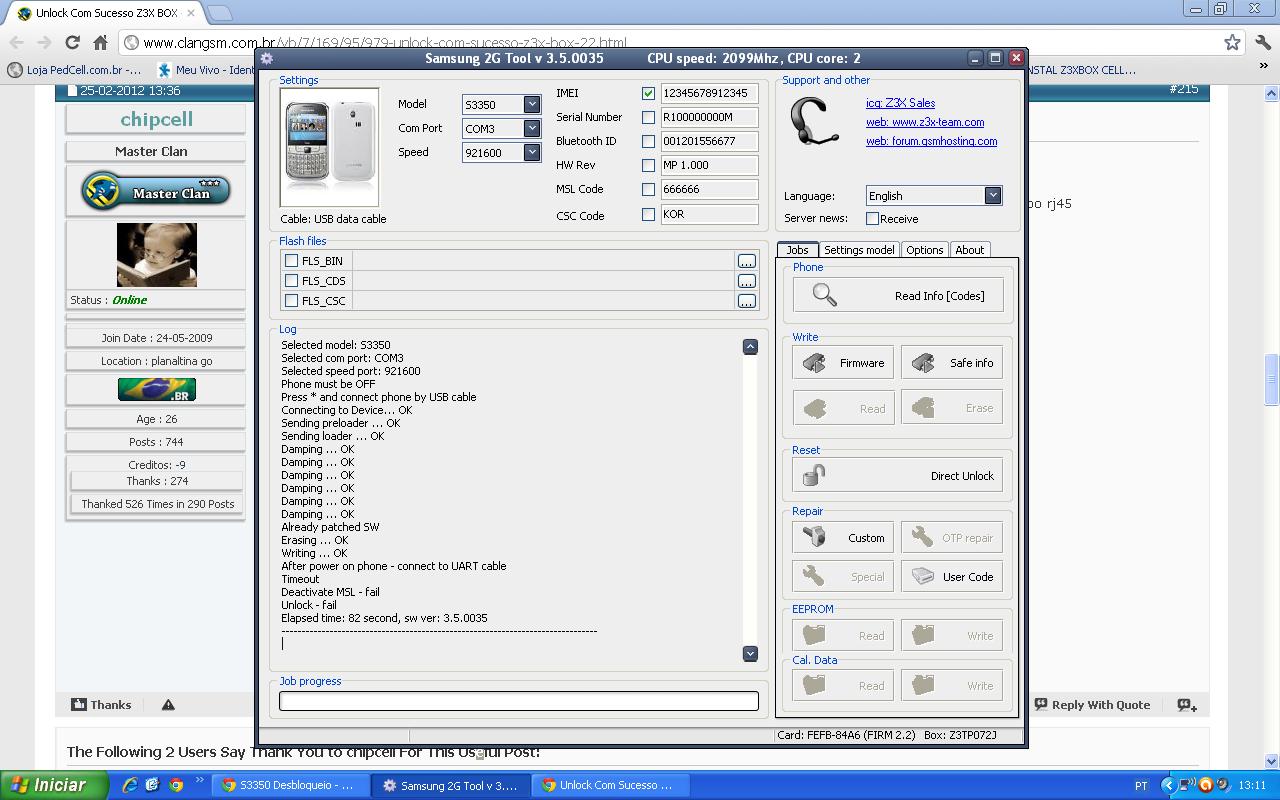
Task: Click the Master Clan rank badge
Action: (x=156, y=191)
